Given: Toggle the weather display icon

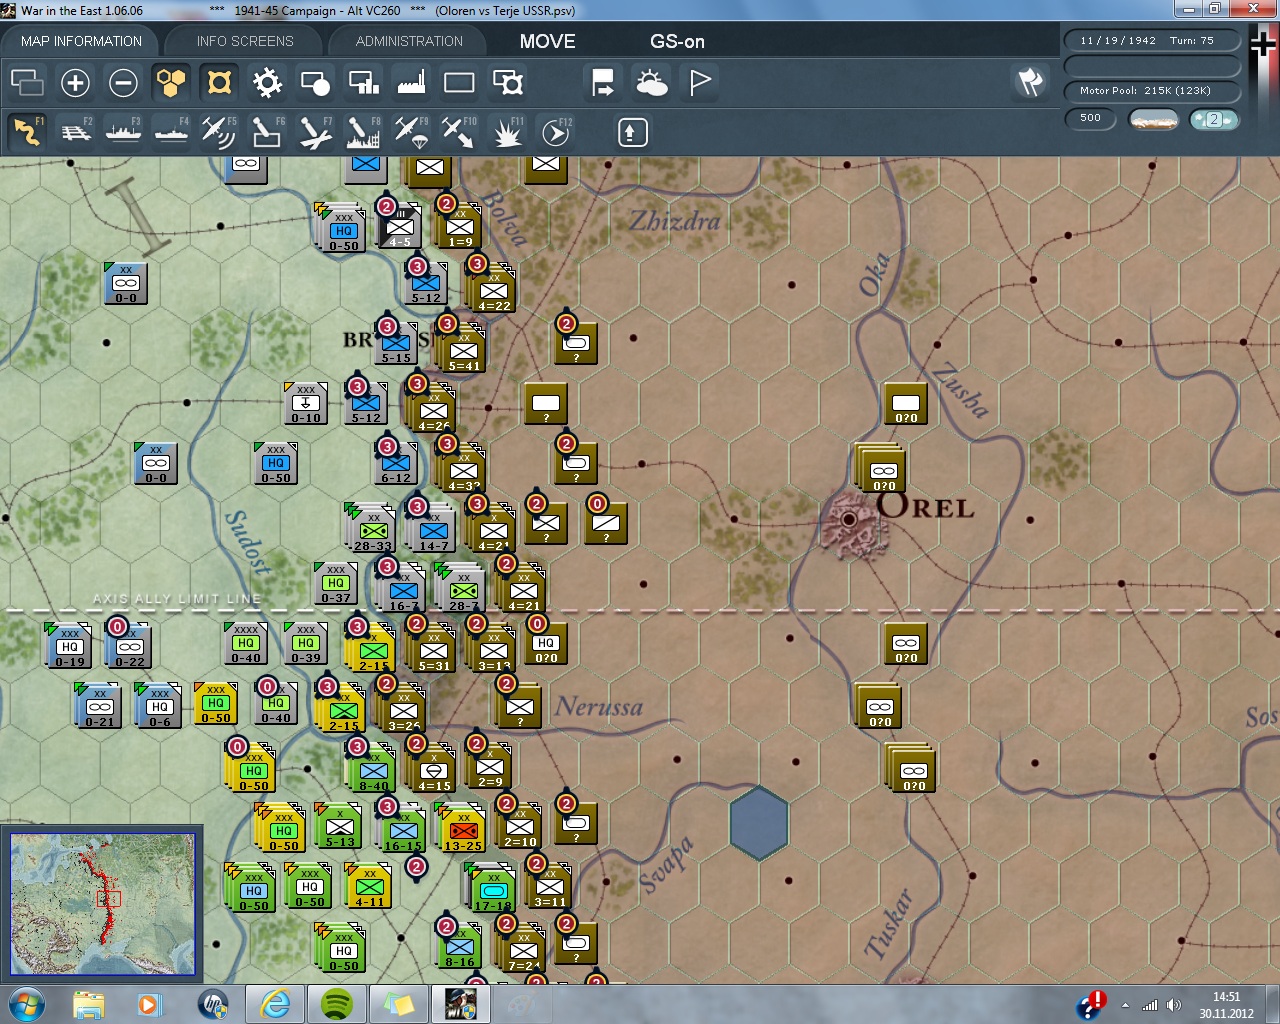Looking at the screenshot, I should coord(651,82).
